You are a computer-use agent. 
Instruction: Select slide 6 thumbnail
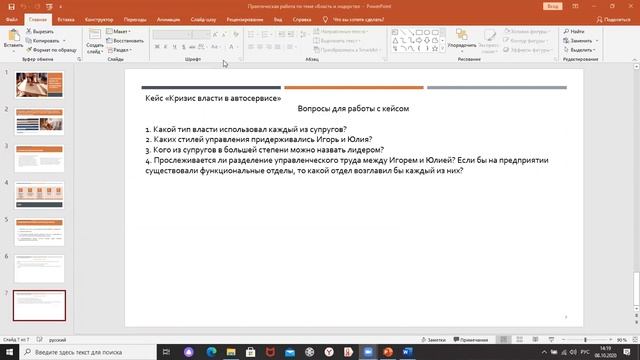39,269
